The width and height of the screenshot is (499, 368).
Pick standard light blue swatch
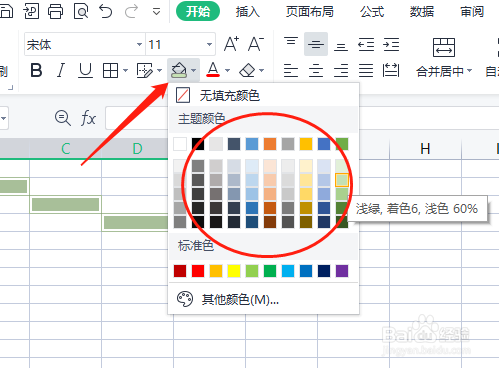tap(288, 271)
